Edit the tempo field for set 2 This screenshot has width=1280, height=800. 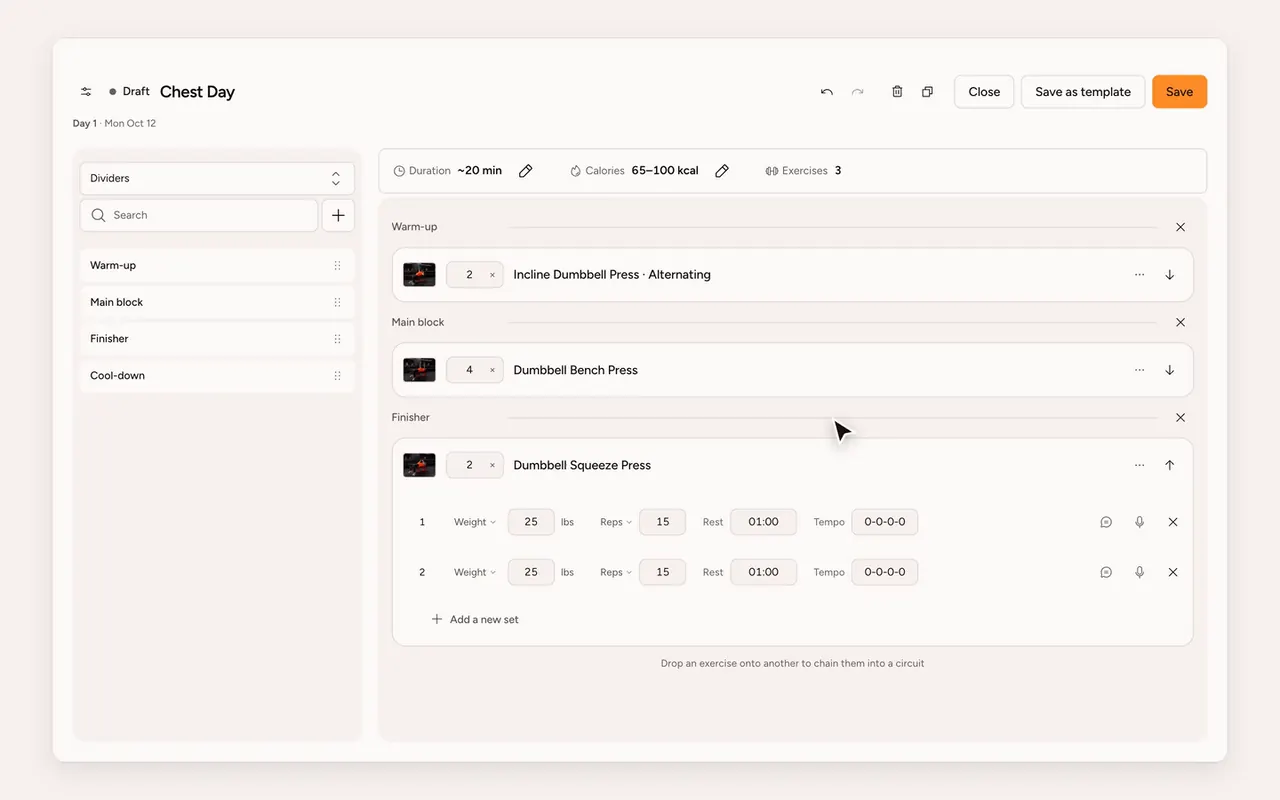tap(885, 572)
